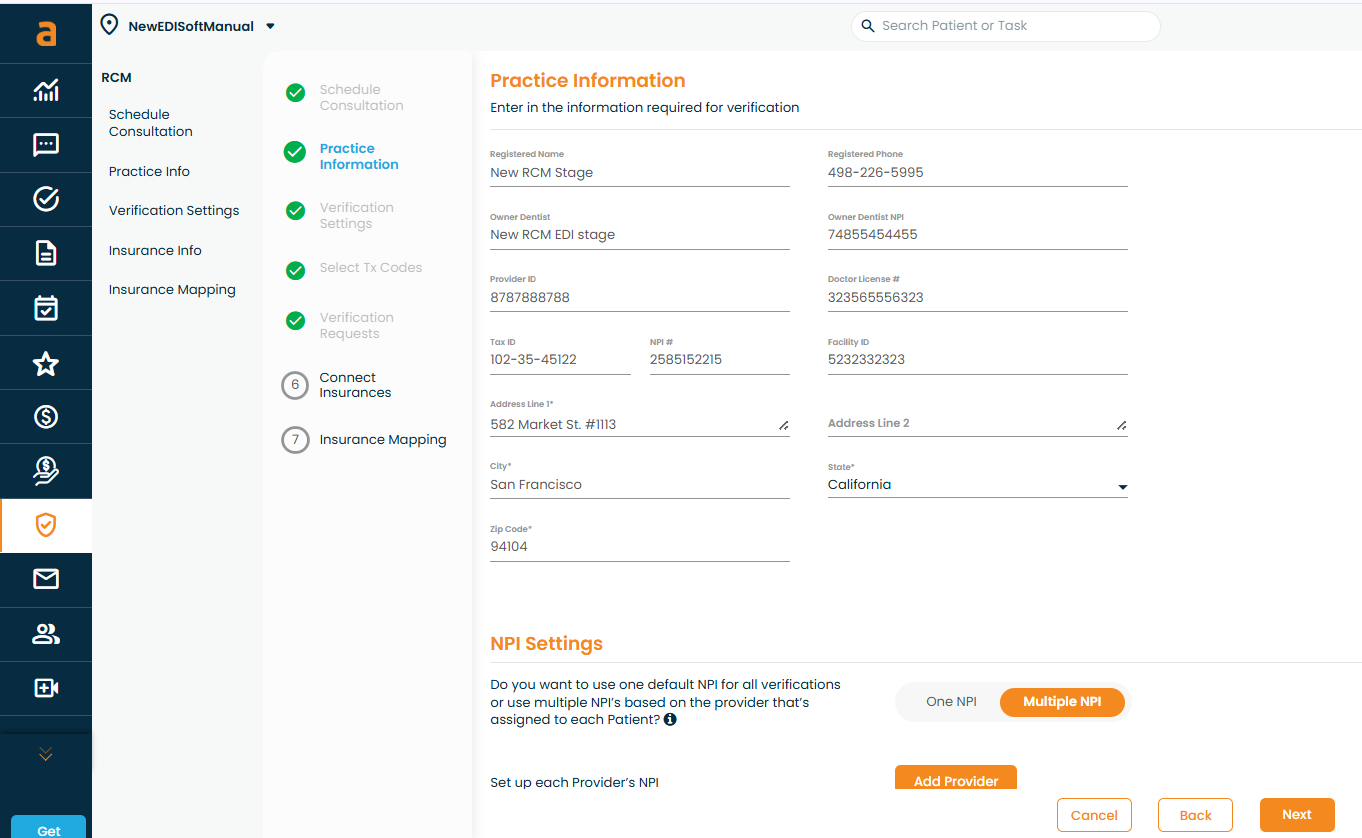Select the Multiple NPI option

[x=1062, y=702]
